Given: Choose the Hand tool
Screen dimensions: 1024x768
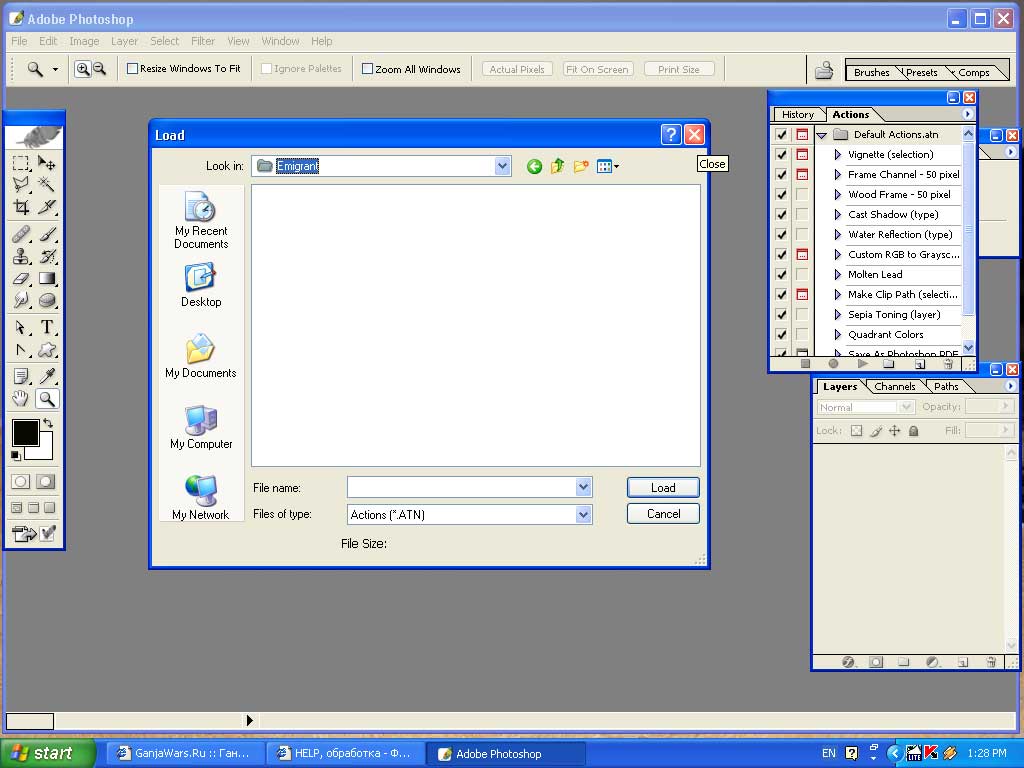Looking at the screenshot, I should tap(21, 398).
